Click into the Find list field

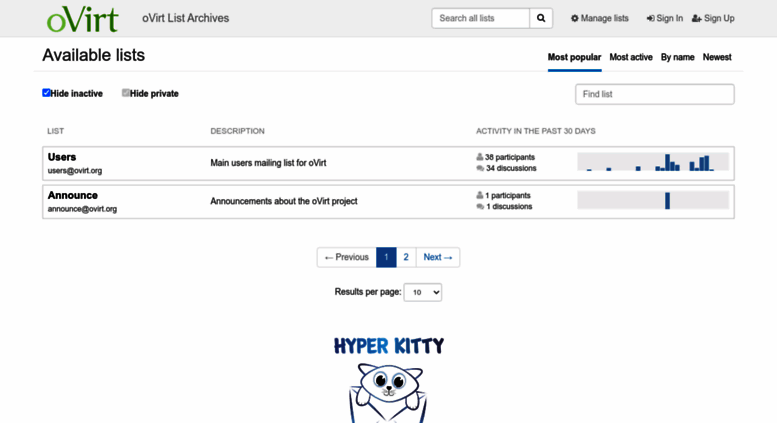(655, 94)
